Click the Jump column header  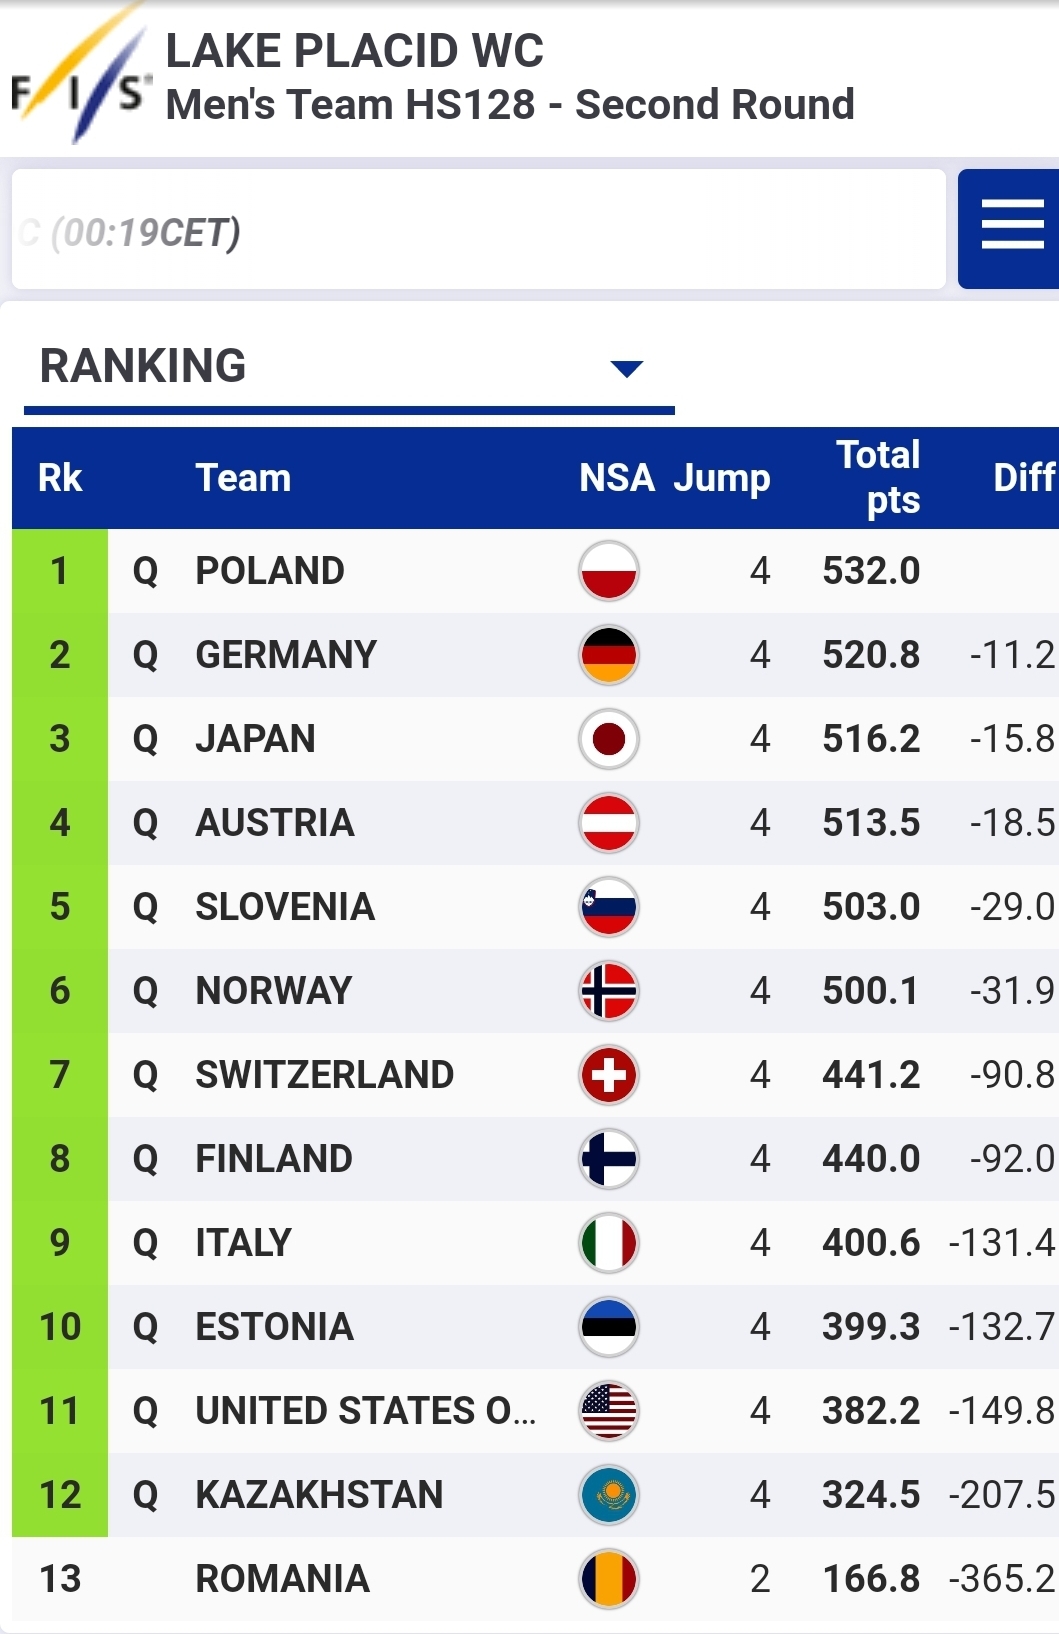coord(721,478)
